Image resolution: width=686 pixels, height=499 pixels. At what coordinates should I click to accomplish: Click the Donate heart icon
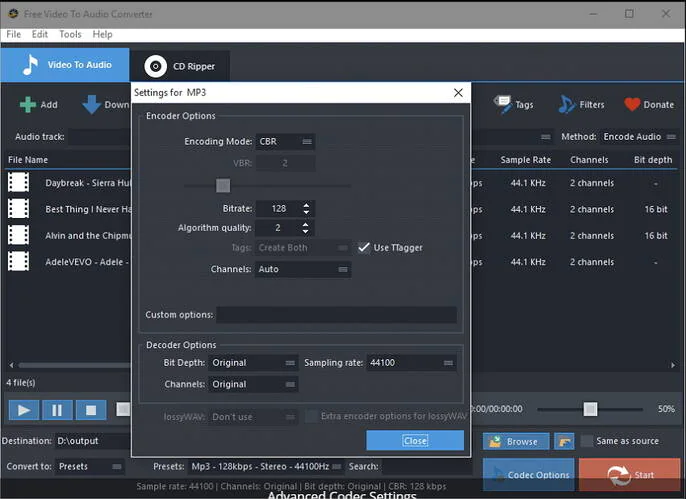point(632,104)
